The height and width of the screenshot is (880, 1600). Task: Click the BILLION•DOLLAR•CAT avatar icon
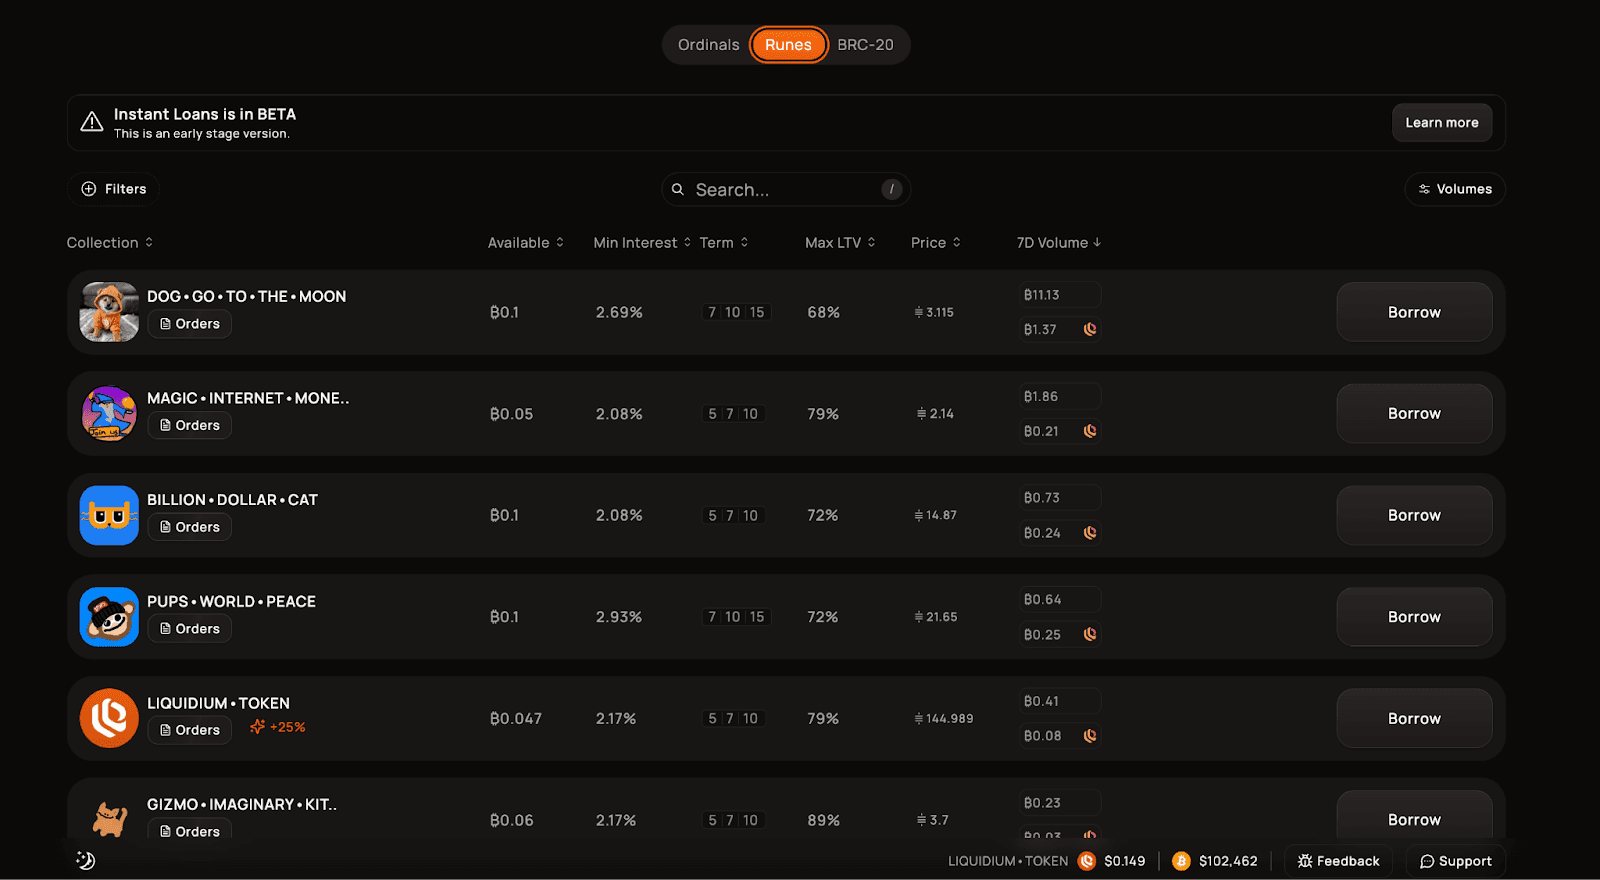tap(109, 515)
